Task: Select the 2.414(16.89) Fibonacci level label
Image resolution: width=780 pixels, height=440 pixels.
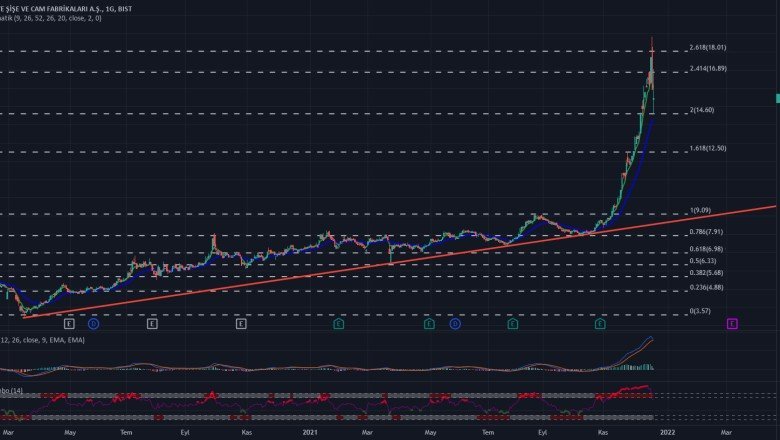Action: [707, 69]
